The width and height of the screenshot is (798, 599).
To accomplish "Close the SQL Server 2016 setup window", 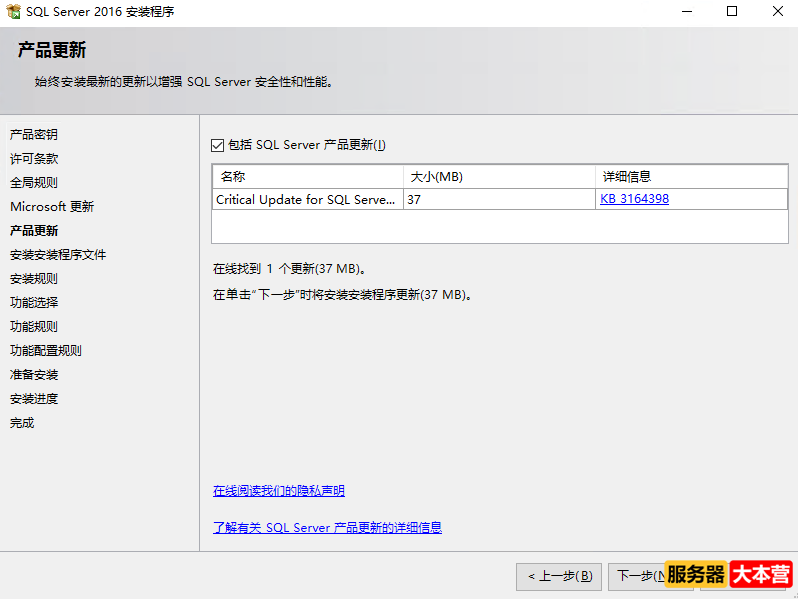I will [x=778, y=11].
